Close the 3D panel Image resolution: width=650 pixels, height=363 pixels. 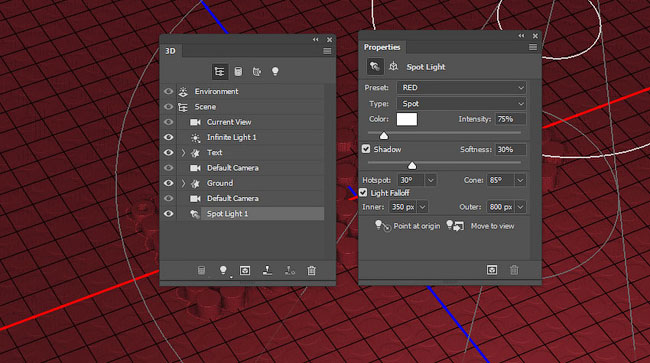click(330, 40)
